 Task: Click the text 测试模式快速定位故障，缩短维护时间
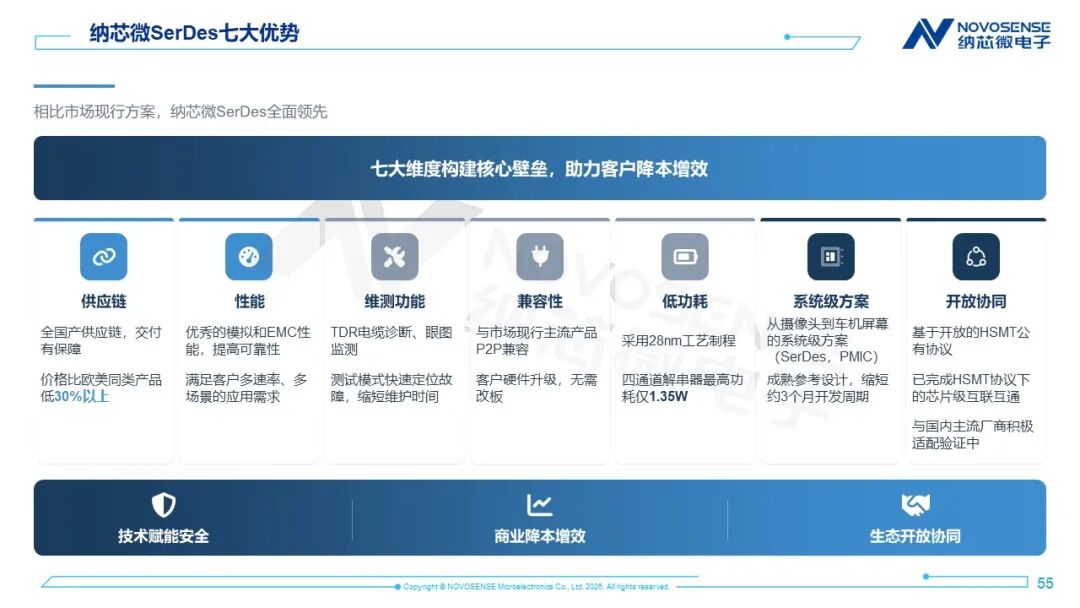click(x=391, y=388)
